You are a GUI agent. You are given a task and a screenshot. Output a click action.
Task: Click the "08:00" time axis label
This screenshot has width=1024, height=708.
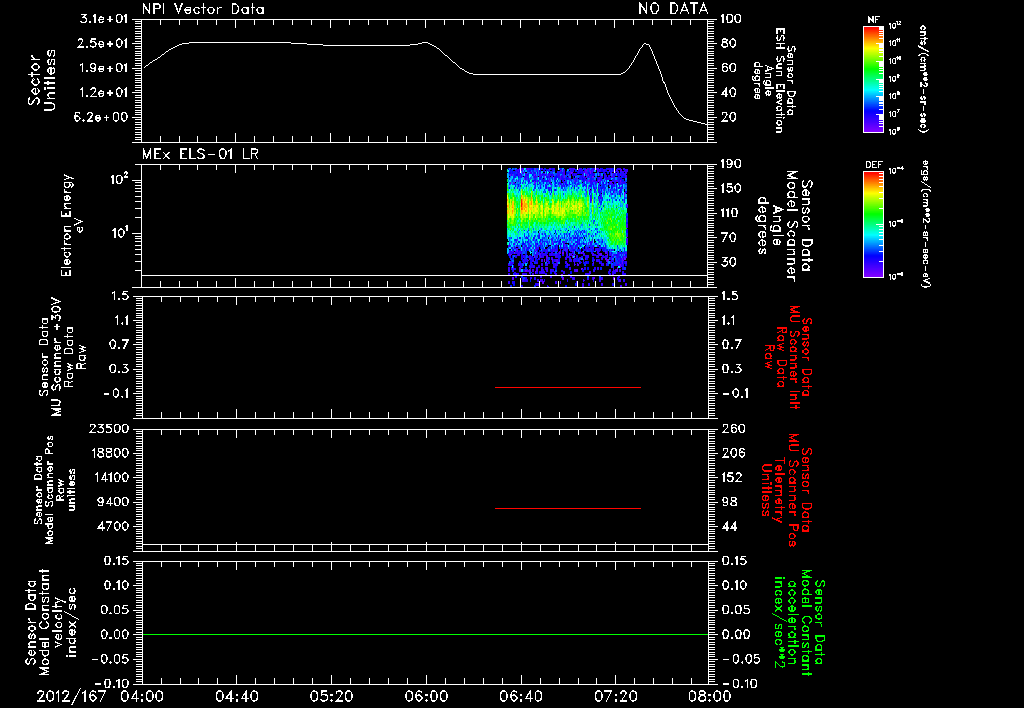(x=710, y=696)
